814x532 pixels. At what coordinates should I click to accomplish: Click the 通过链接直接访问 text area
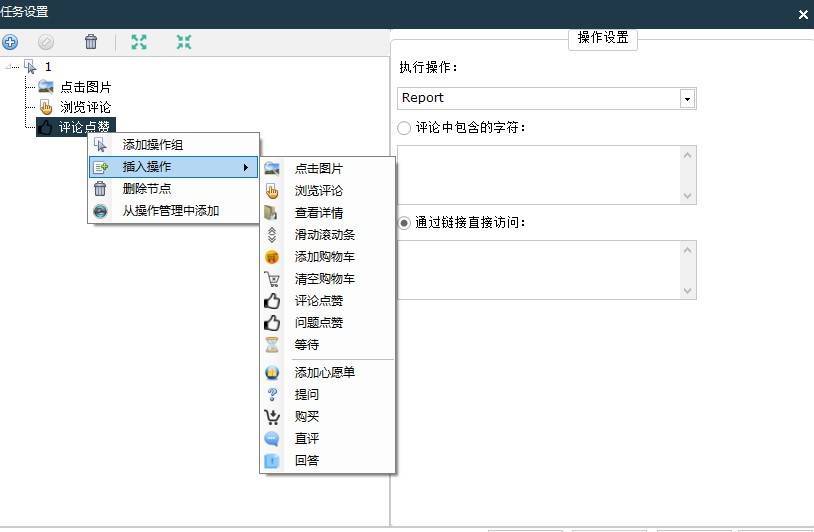point(539,270)
